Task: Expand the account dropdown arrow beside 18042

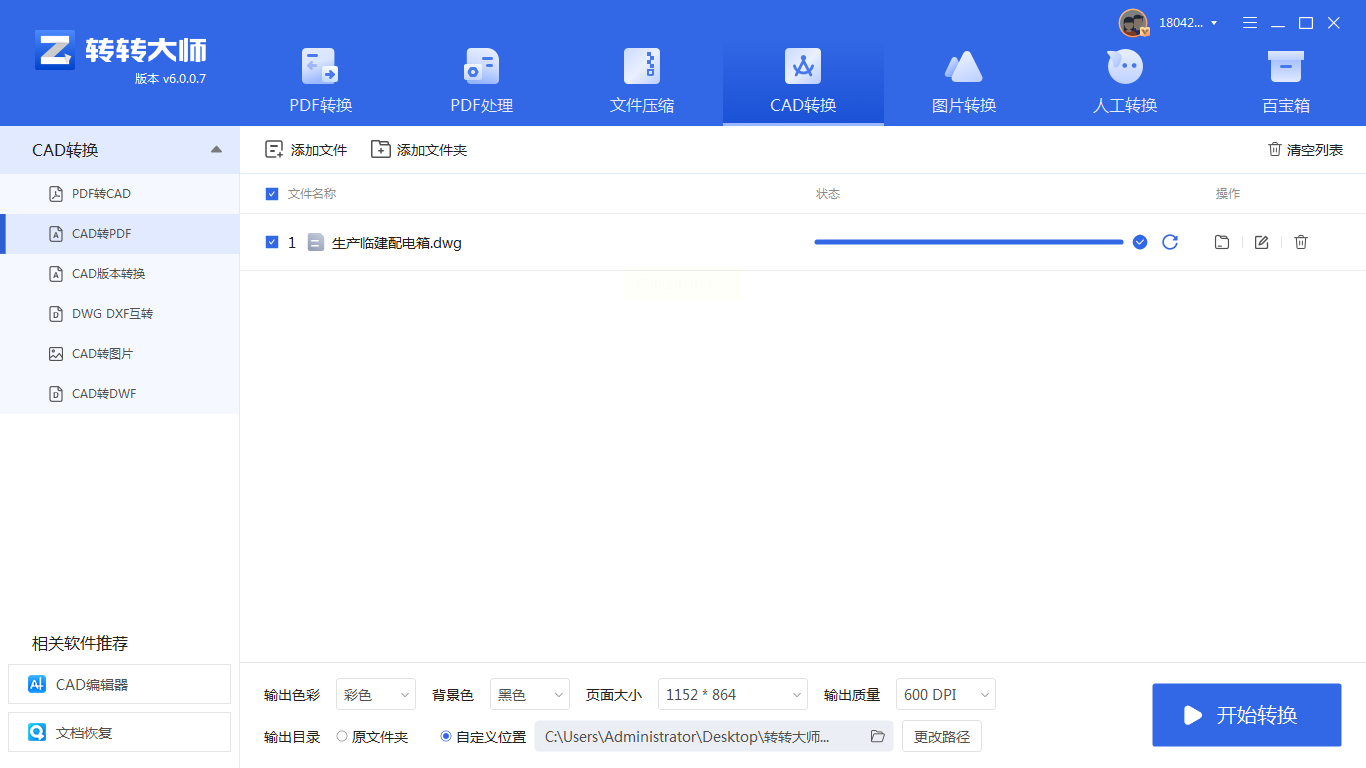Action: [x=1214, y=23]
